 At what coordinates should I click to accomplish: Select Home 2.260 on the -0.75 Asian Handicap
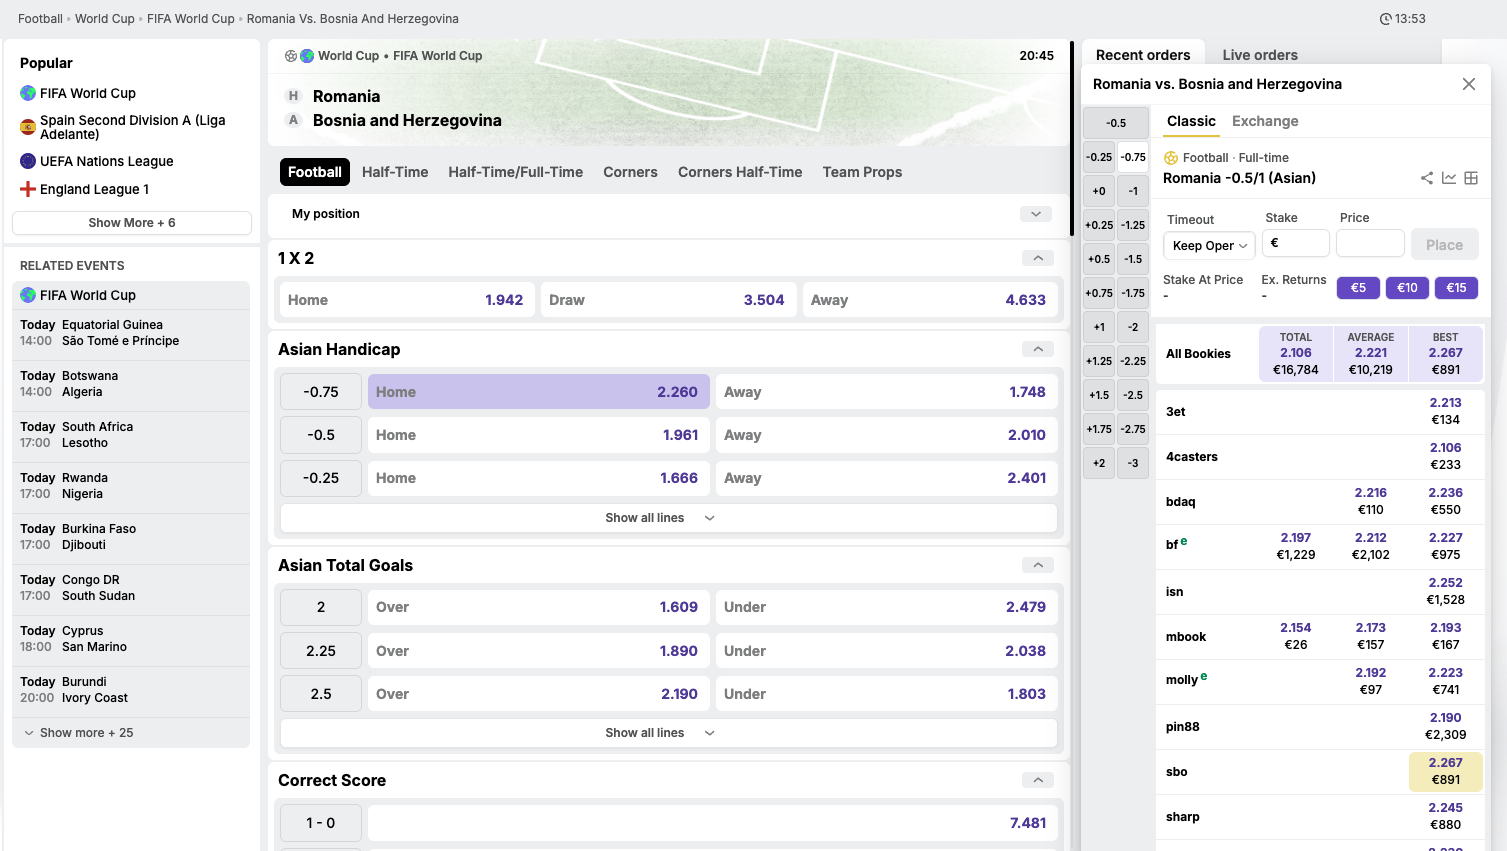(538, 391)
